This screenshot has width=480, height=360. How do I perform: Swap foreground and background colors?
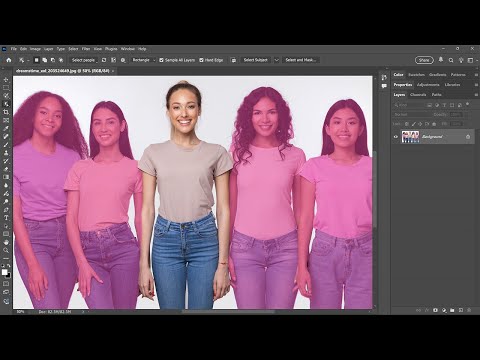(9, 266)
